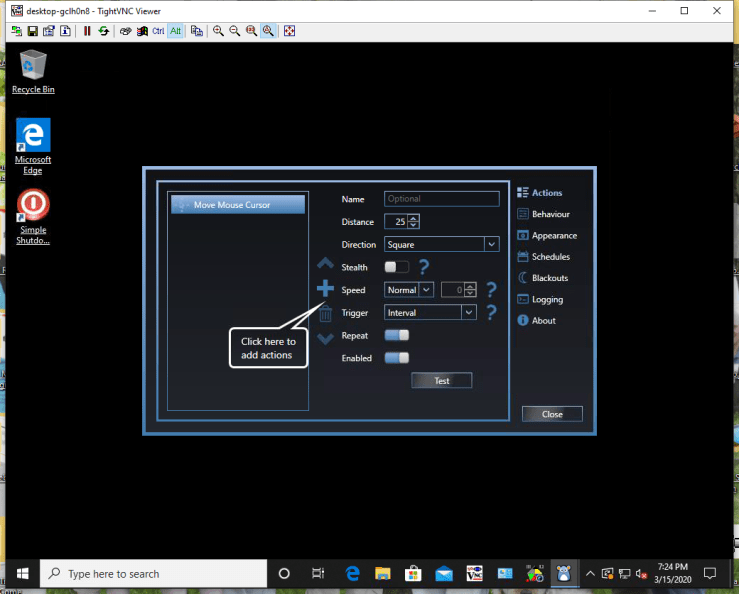
Task: Disable the Enabled toggle switch
Action: coord(397,358)
